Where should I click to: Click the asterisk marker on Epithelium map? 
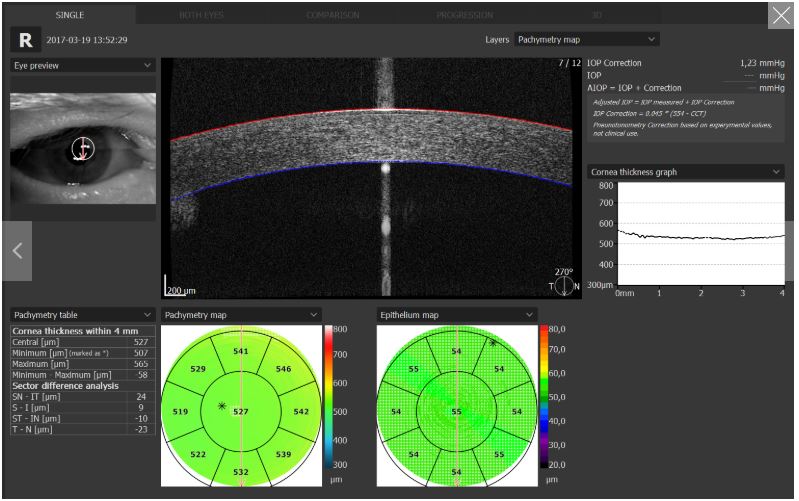pyautogui.click(x=492, y=342)
